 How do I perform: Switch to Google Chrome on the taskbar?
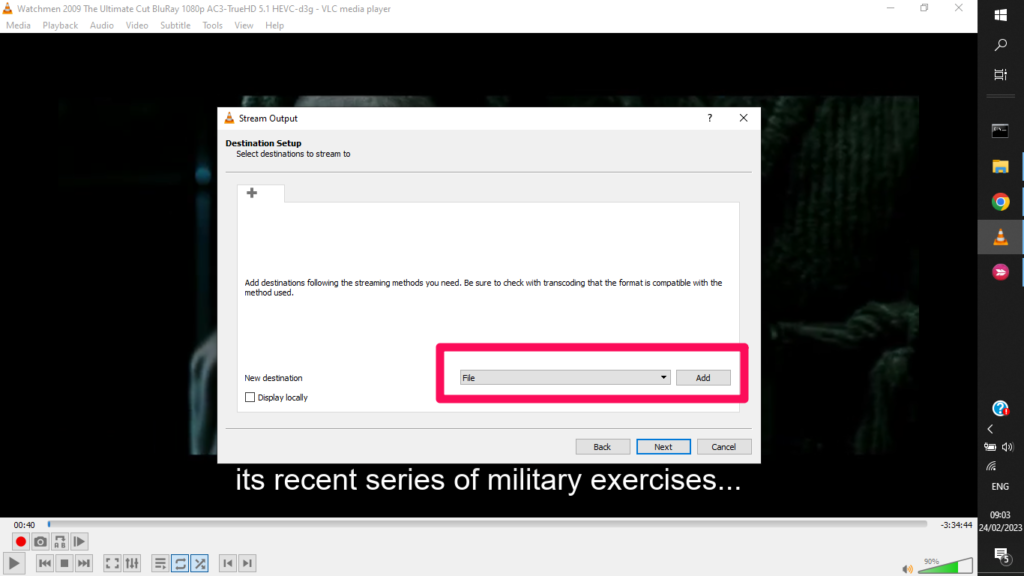1000,202
